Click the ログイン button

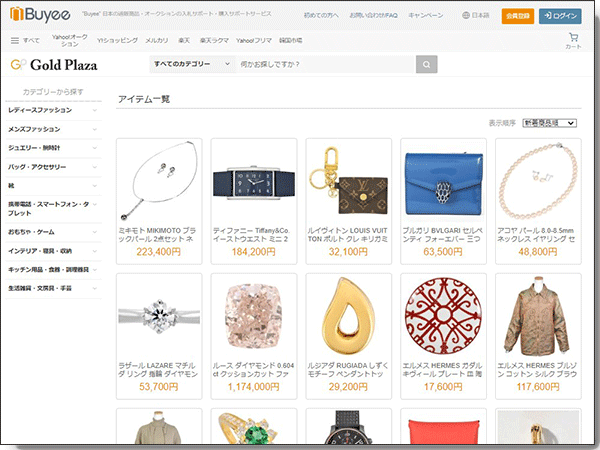point(560,16)
